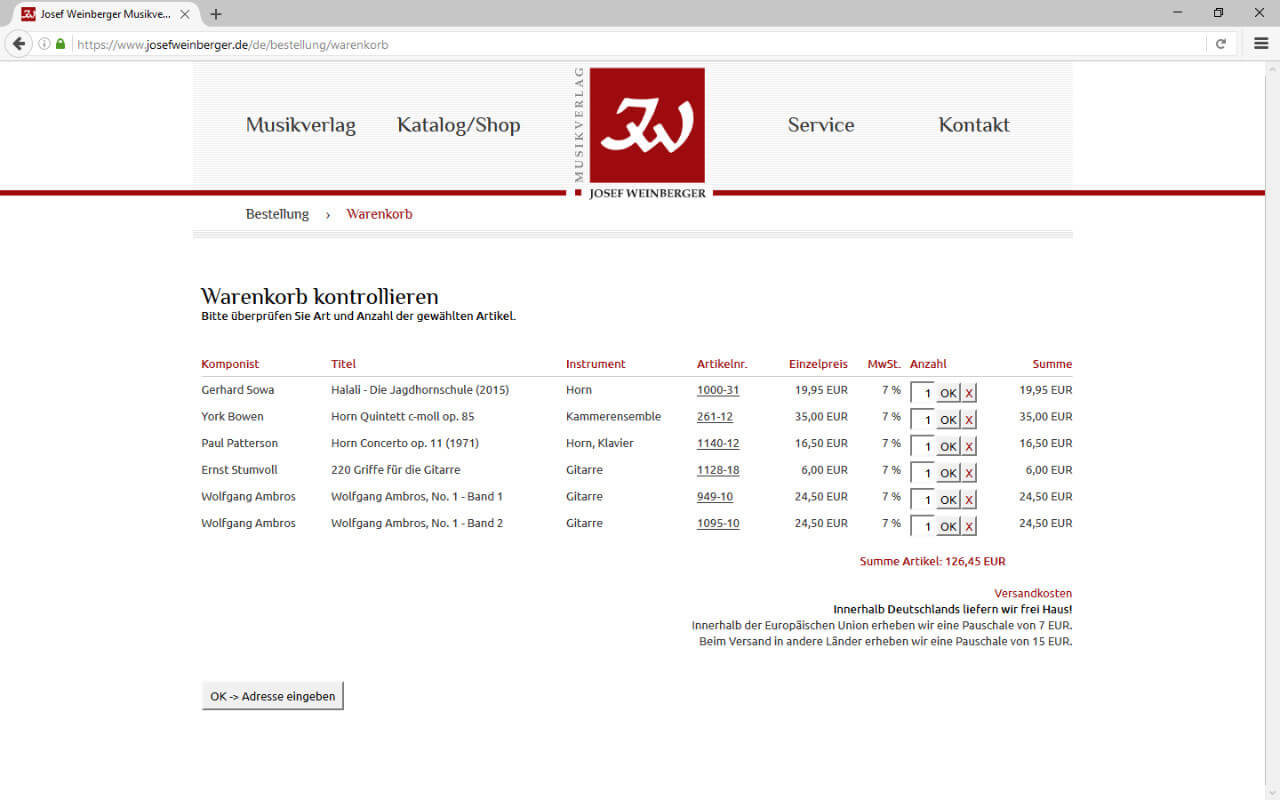Open article number 261-12 link
This screenshot has height=800, width=1280.
click(715, 417)
